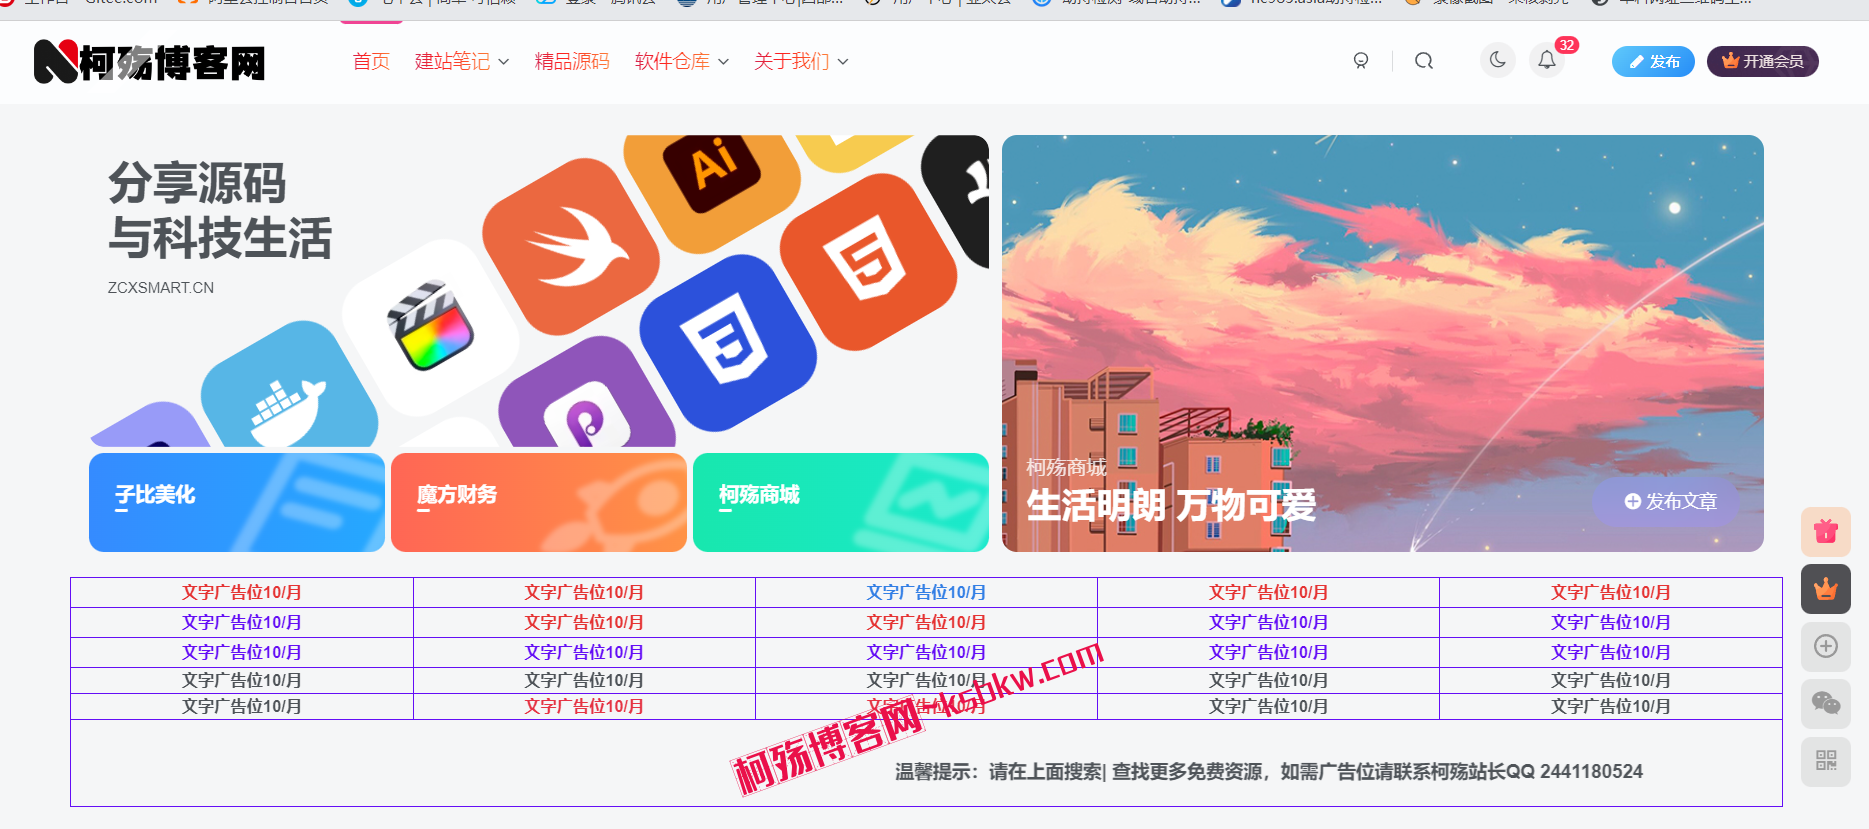This screenshot has height=829, width=1869.
Task: Click the crown VIP sidebar icon
Action: click(1826, 589)
